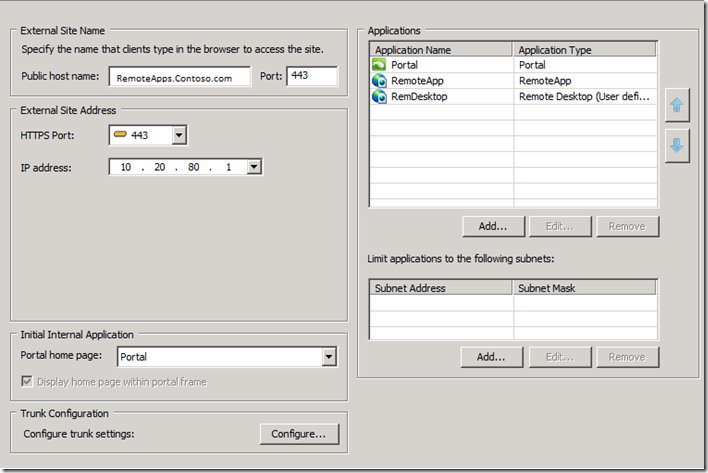This screenshot has width=708, height=473.
Task: Sort by Application Name column header
Action: pyautogui.click(x=442, y=50)
